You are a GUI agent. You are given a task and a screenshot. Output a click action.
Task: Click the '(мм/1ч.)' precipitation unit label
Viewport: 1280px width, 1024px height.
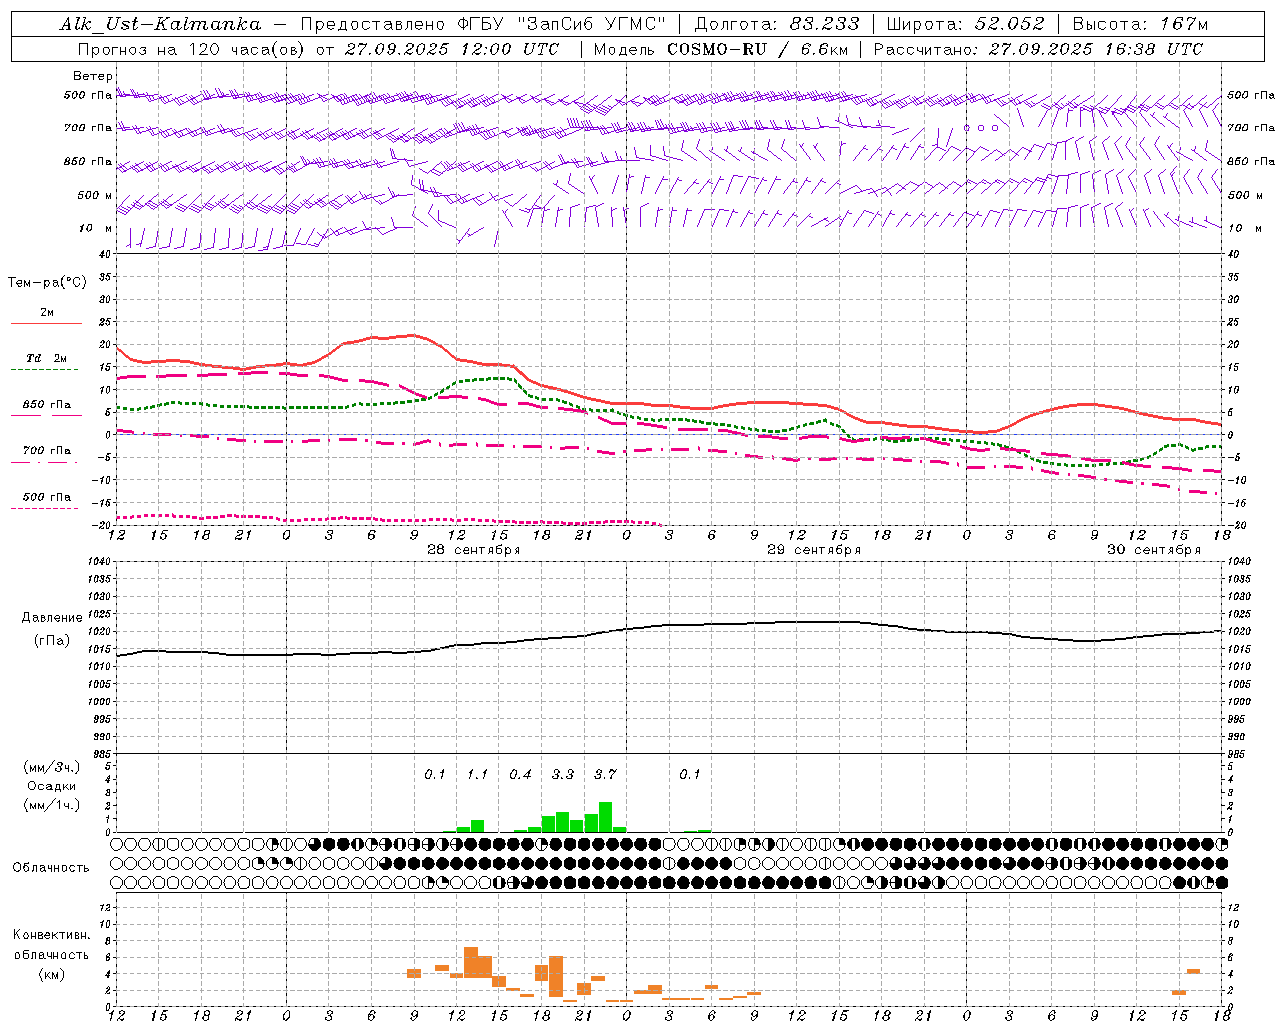51,805
